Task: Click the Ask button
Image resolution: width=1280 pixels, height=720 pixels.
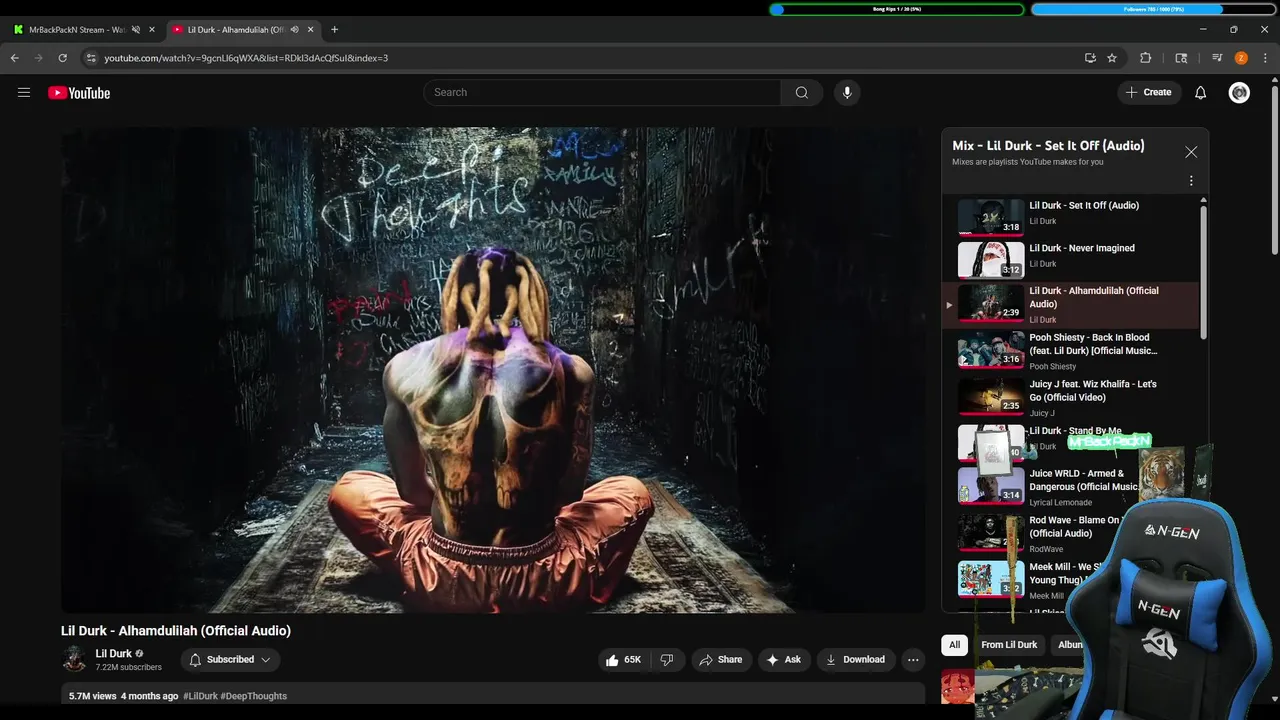Action: 783,660
